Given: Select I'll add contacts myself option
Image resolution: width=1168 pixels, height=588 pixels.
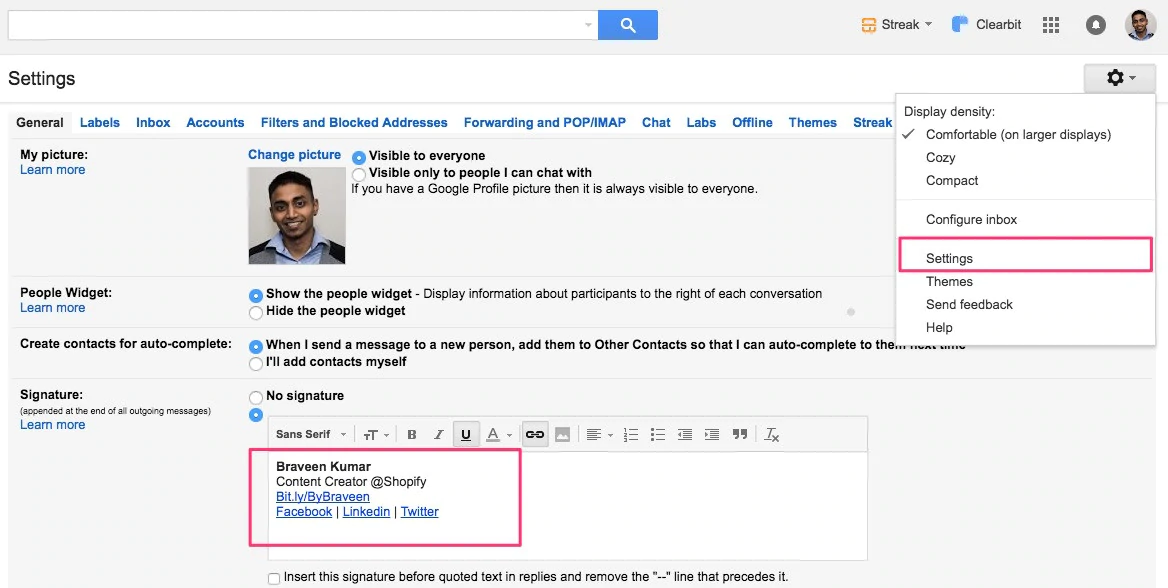Looking at the screenshot, I should [256, 364].
